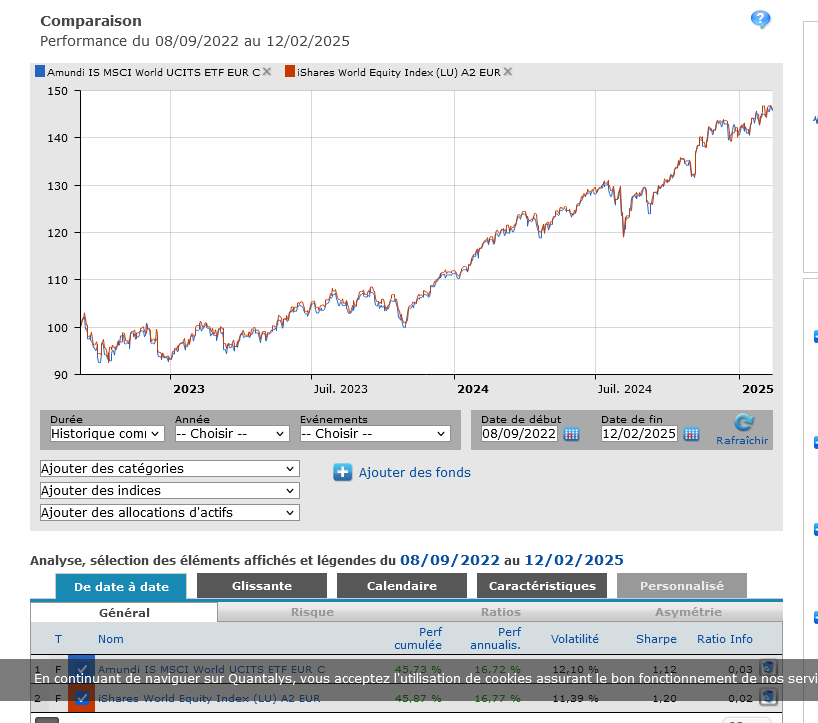
Task: Click the Rafraîchir refresh arrow icon
Action: tap(743, 422)
